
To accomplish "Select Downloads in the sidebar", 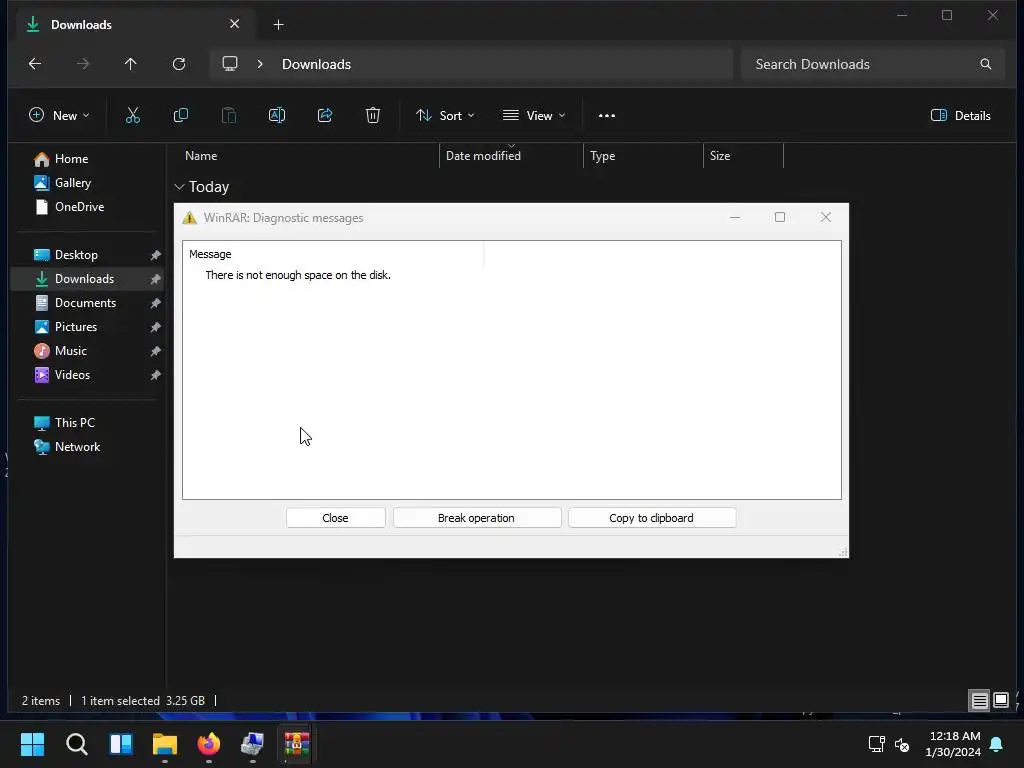I will [x=84, y=279].
